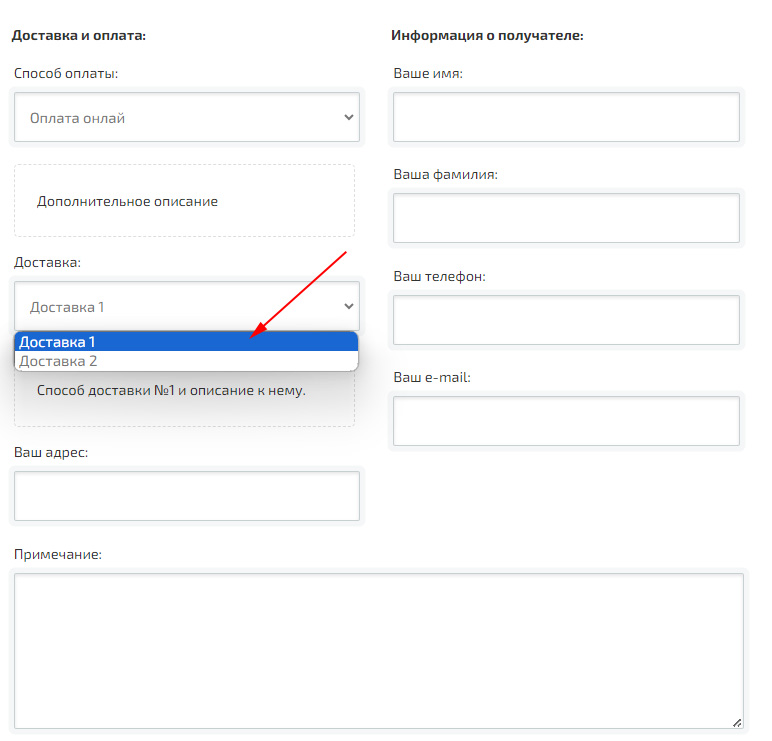Click the "Информация о получателе:" heading
Screen dimensions: 772x741
tap(487, 36)
